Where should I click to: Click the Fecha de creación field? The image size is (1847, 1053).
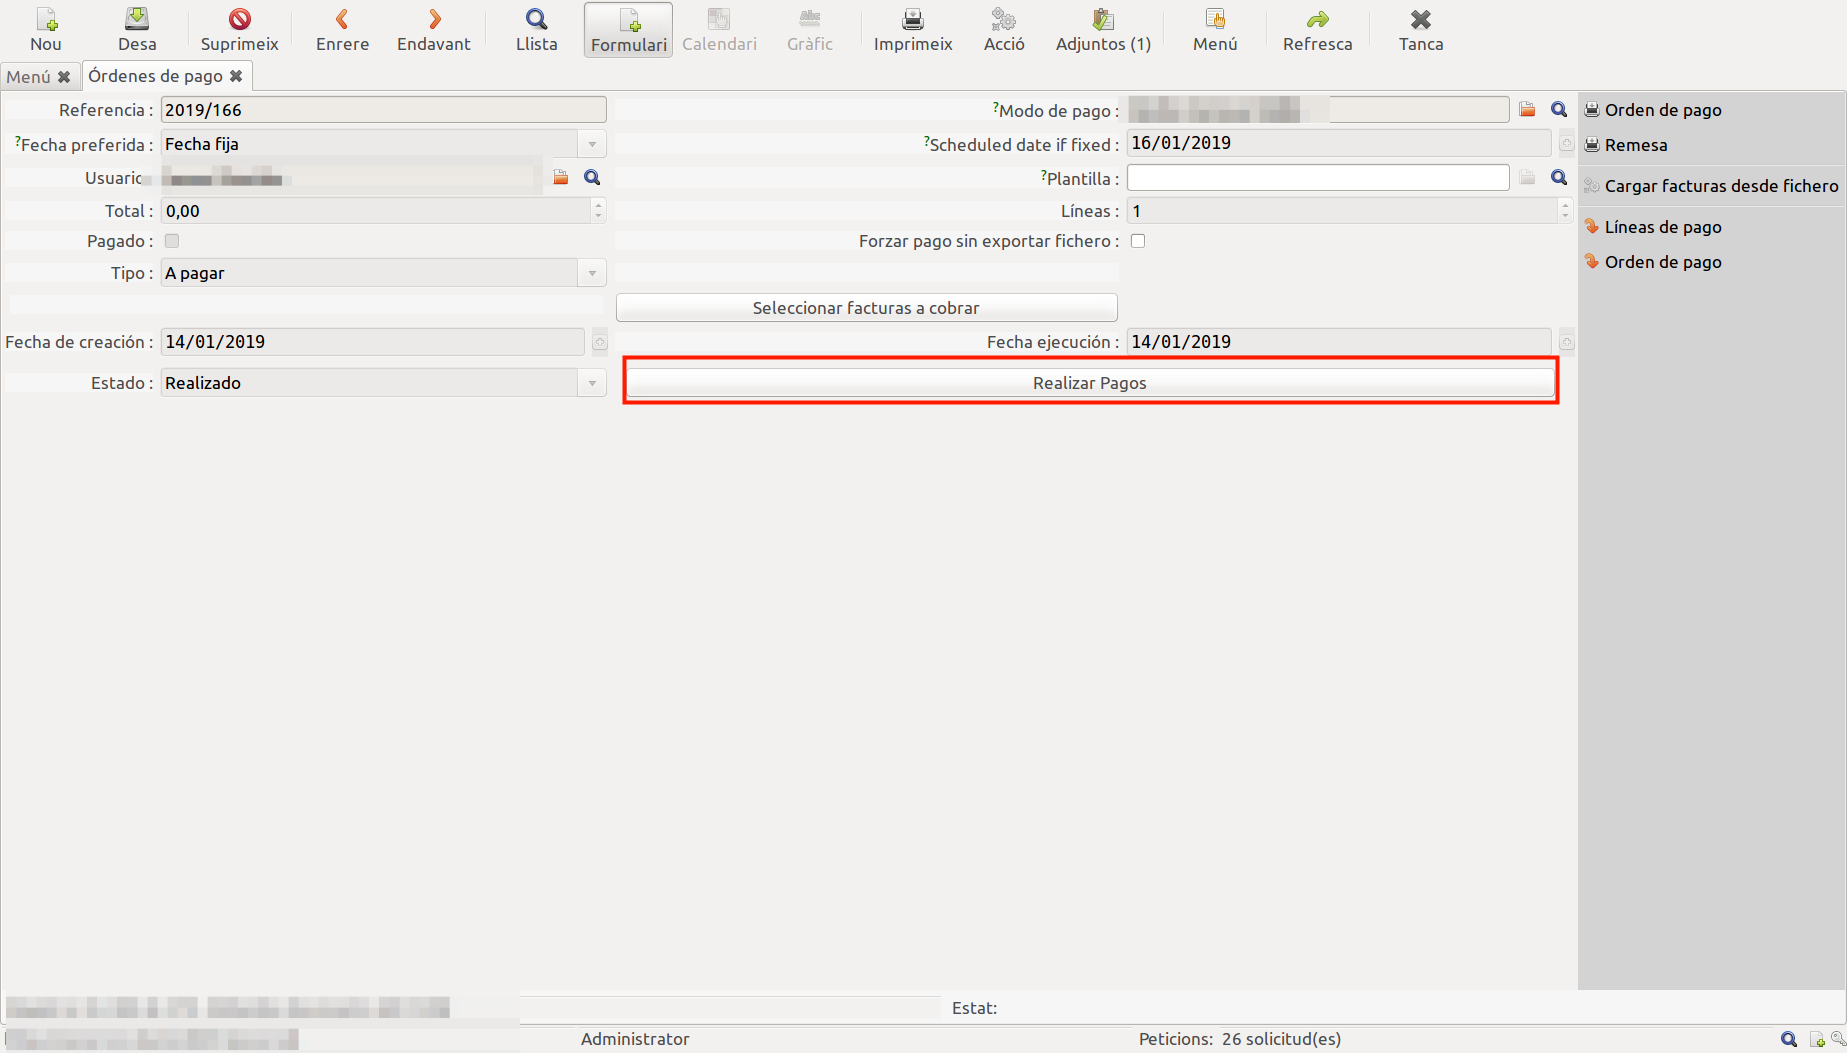pyautogui.click(x=372, y=342)
